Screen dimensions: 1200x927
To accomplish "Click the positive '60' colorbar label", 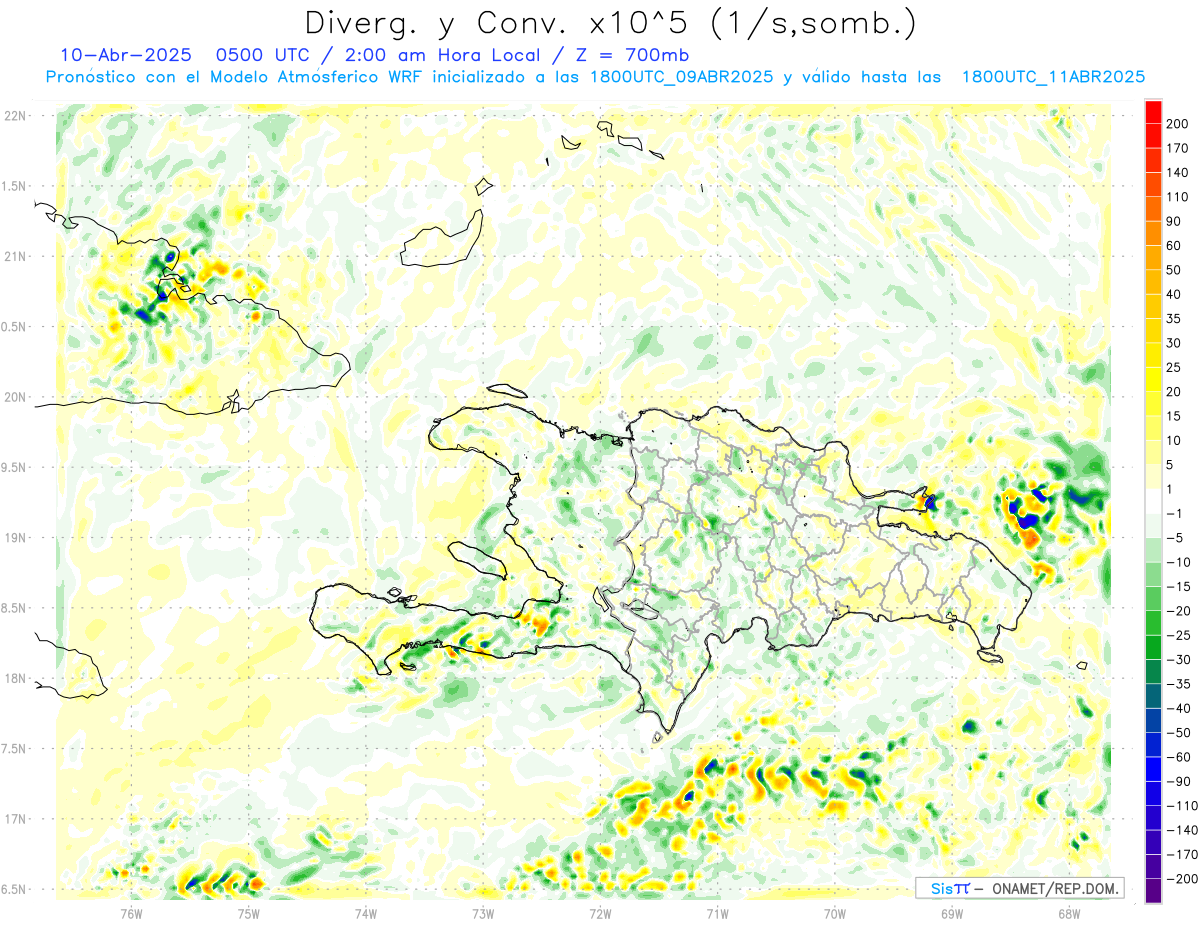I will coord(1174,246).
